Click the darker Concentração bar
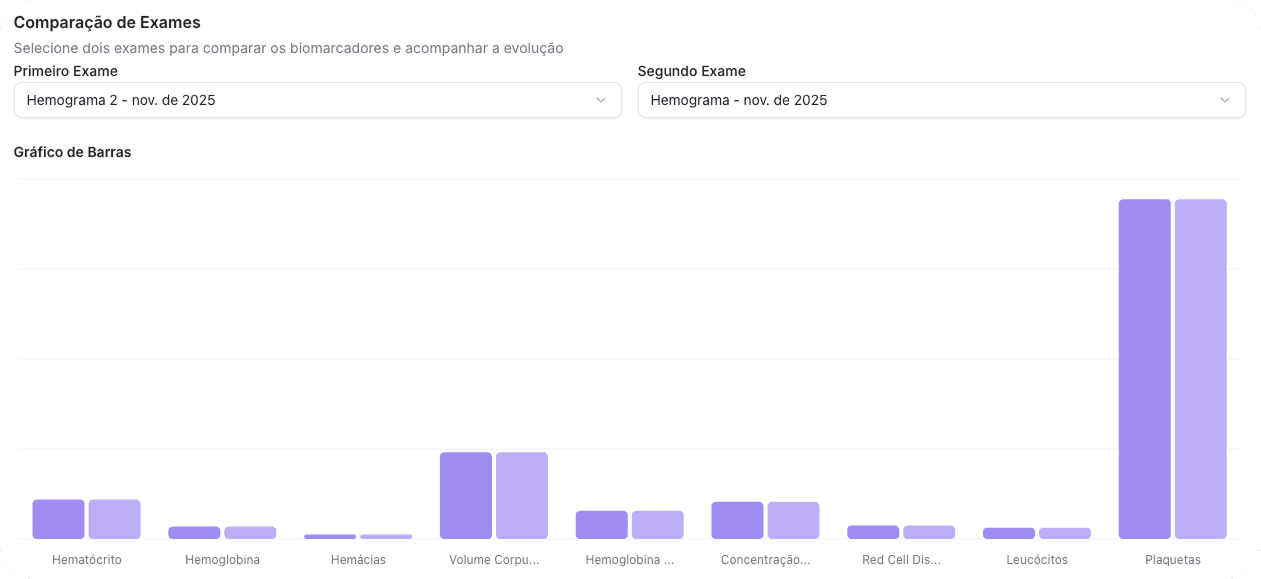Viewport: 1261px width, 579px height. click(737, 520)
